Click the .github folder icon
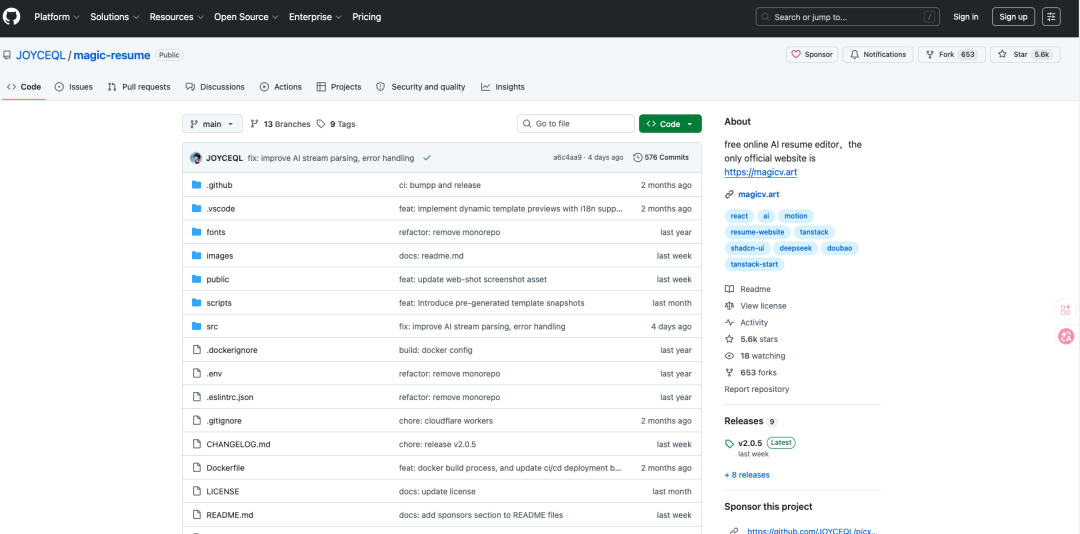This screenshot has width=1080, height=534. click(196, 185)
